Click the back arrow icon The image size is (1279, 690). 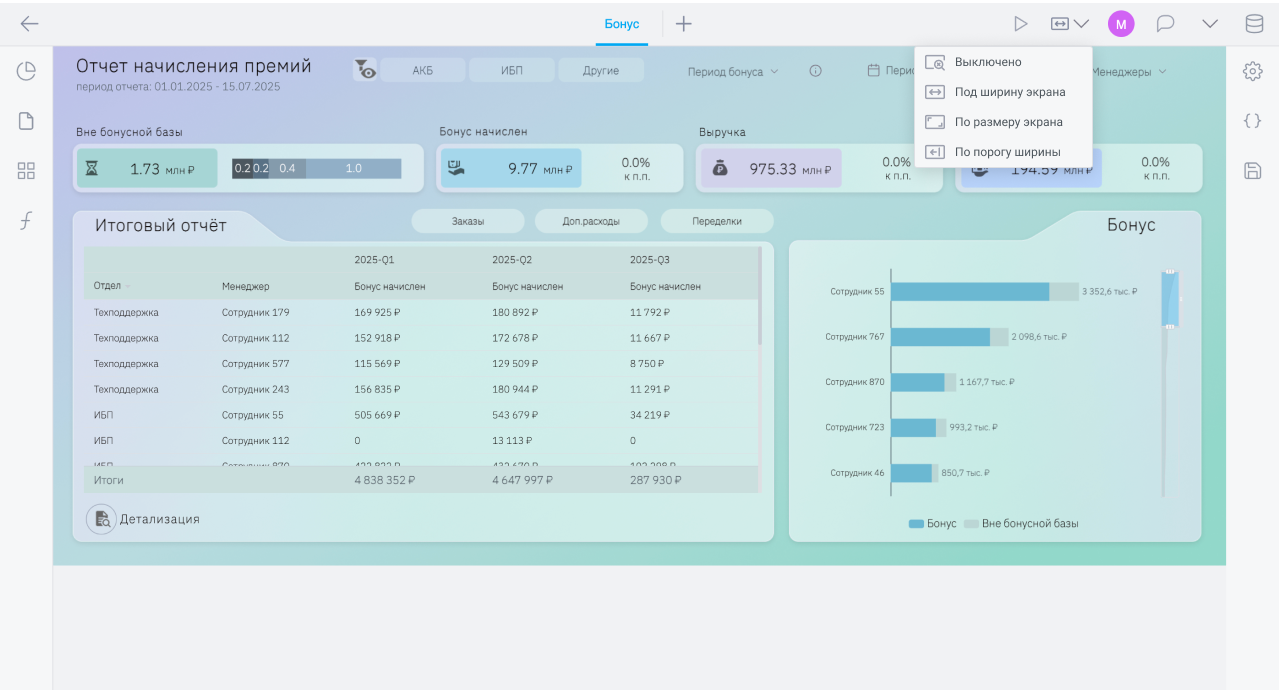29,24
